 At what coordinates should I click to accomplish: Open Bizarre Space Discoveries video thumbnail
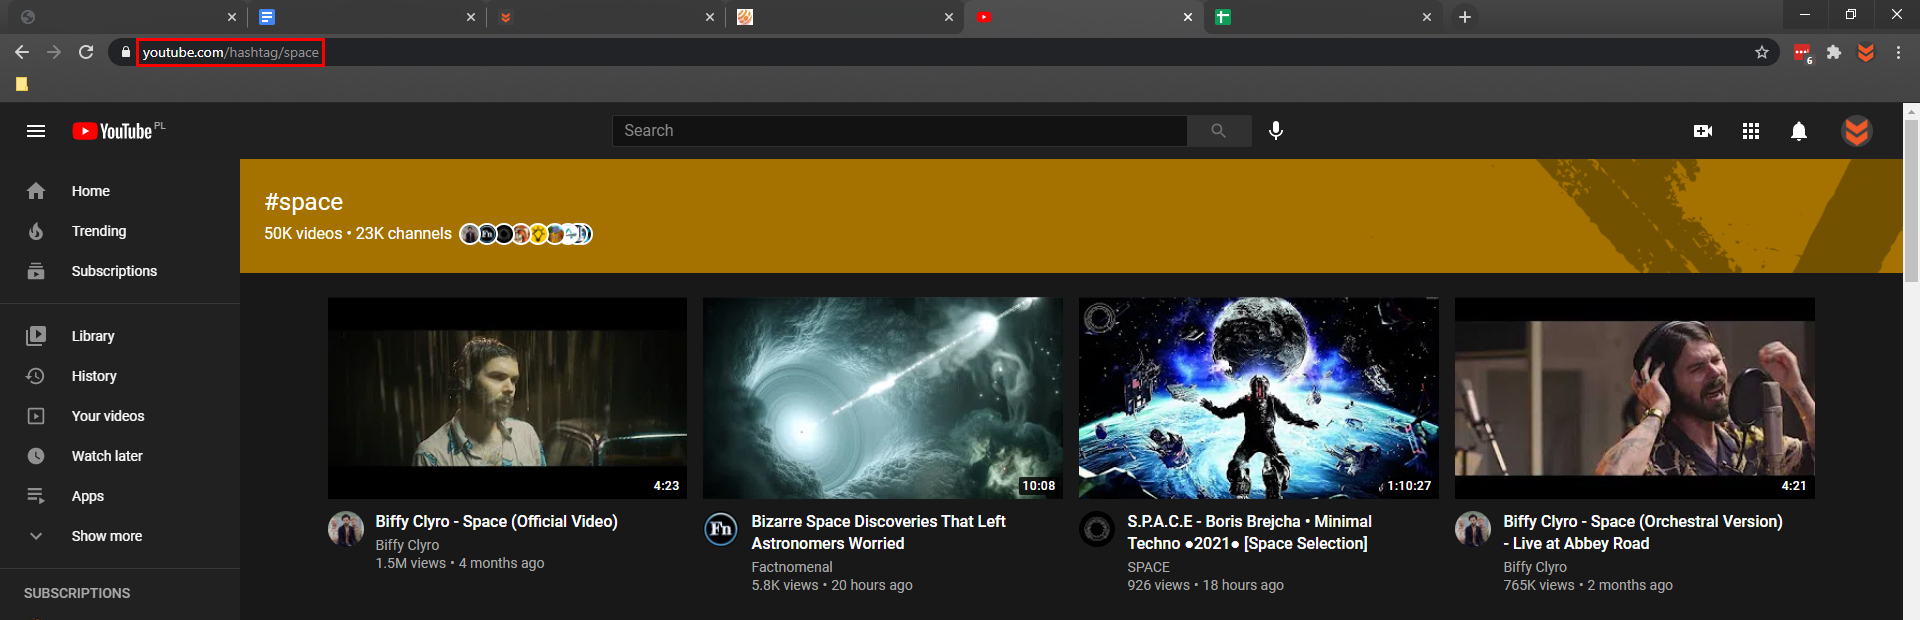[x=883, y=398]
